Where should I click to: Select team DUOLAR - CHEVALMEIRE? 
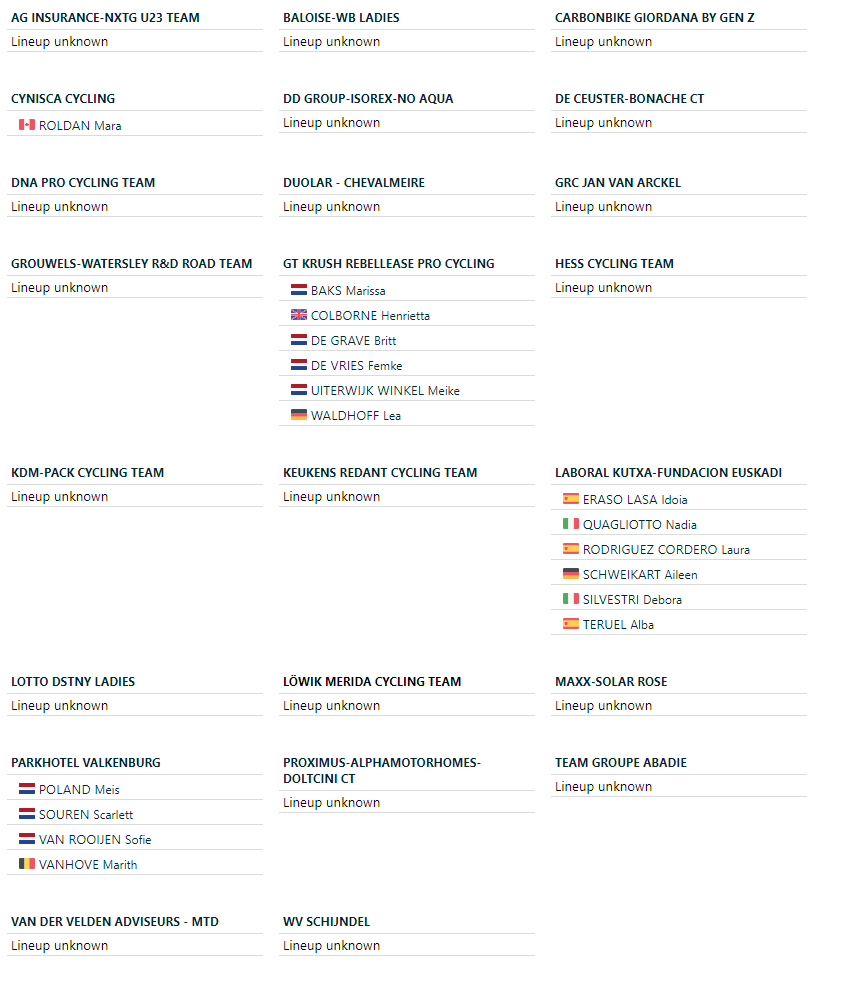[x=354, y=183]
